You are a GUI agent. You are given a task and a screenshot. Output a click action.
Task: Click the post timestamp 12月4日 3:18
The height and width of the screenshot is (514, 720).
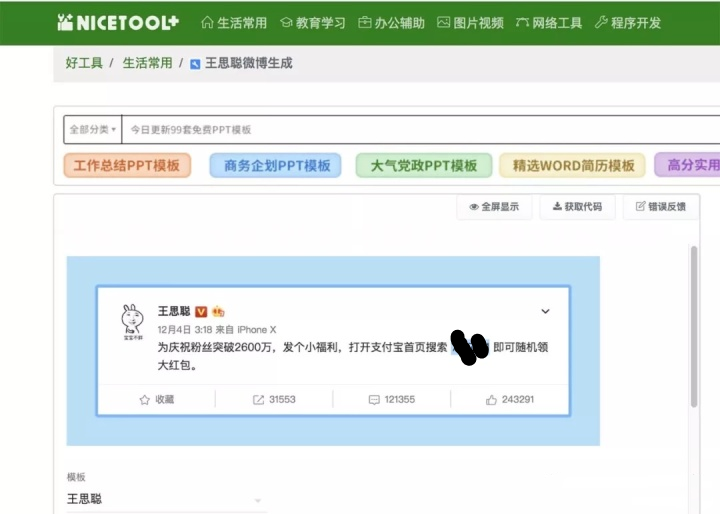point(185,330)
